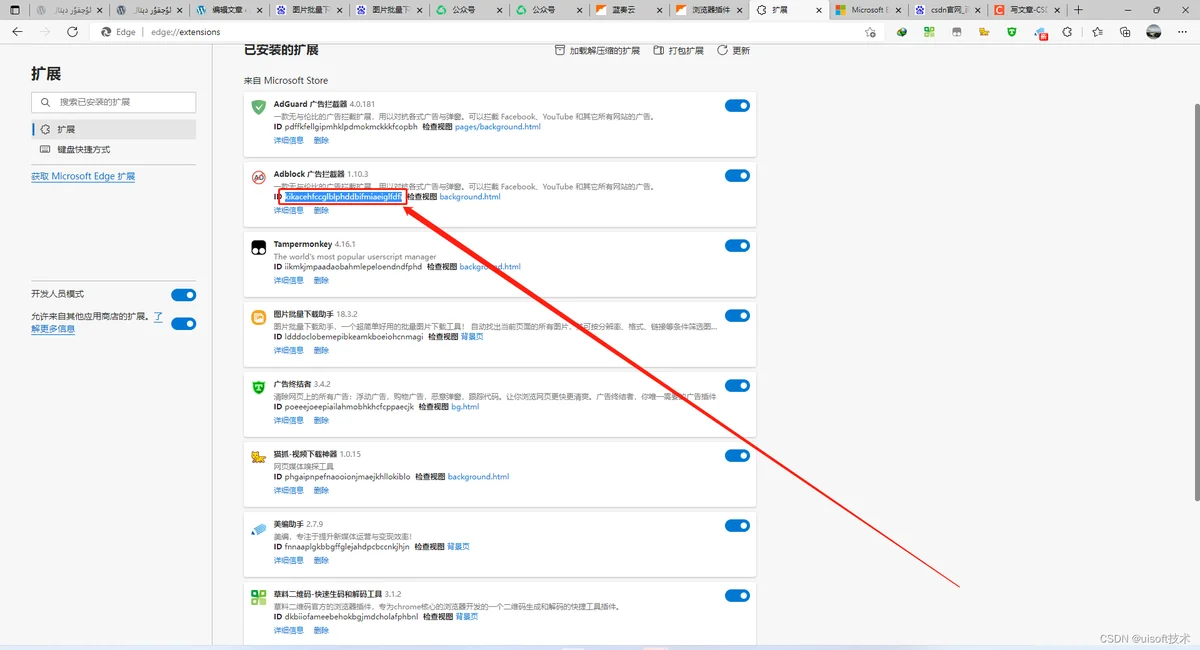The height and width of the screenshot is (650, 1200).
Task: Toggle 允许来自其他应用商店的扩展 switch
Action: point(183,324)
